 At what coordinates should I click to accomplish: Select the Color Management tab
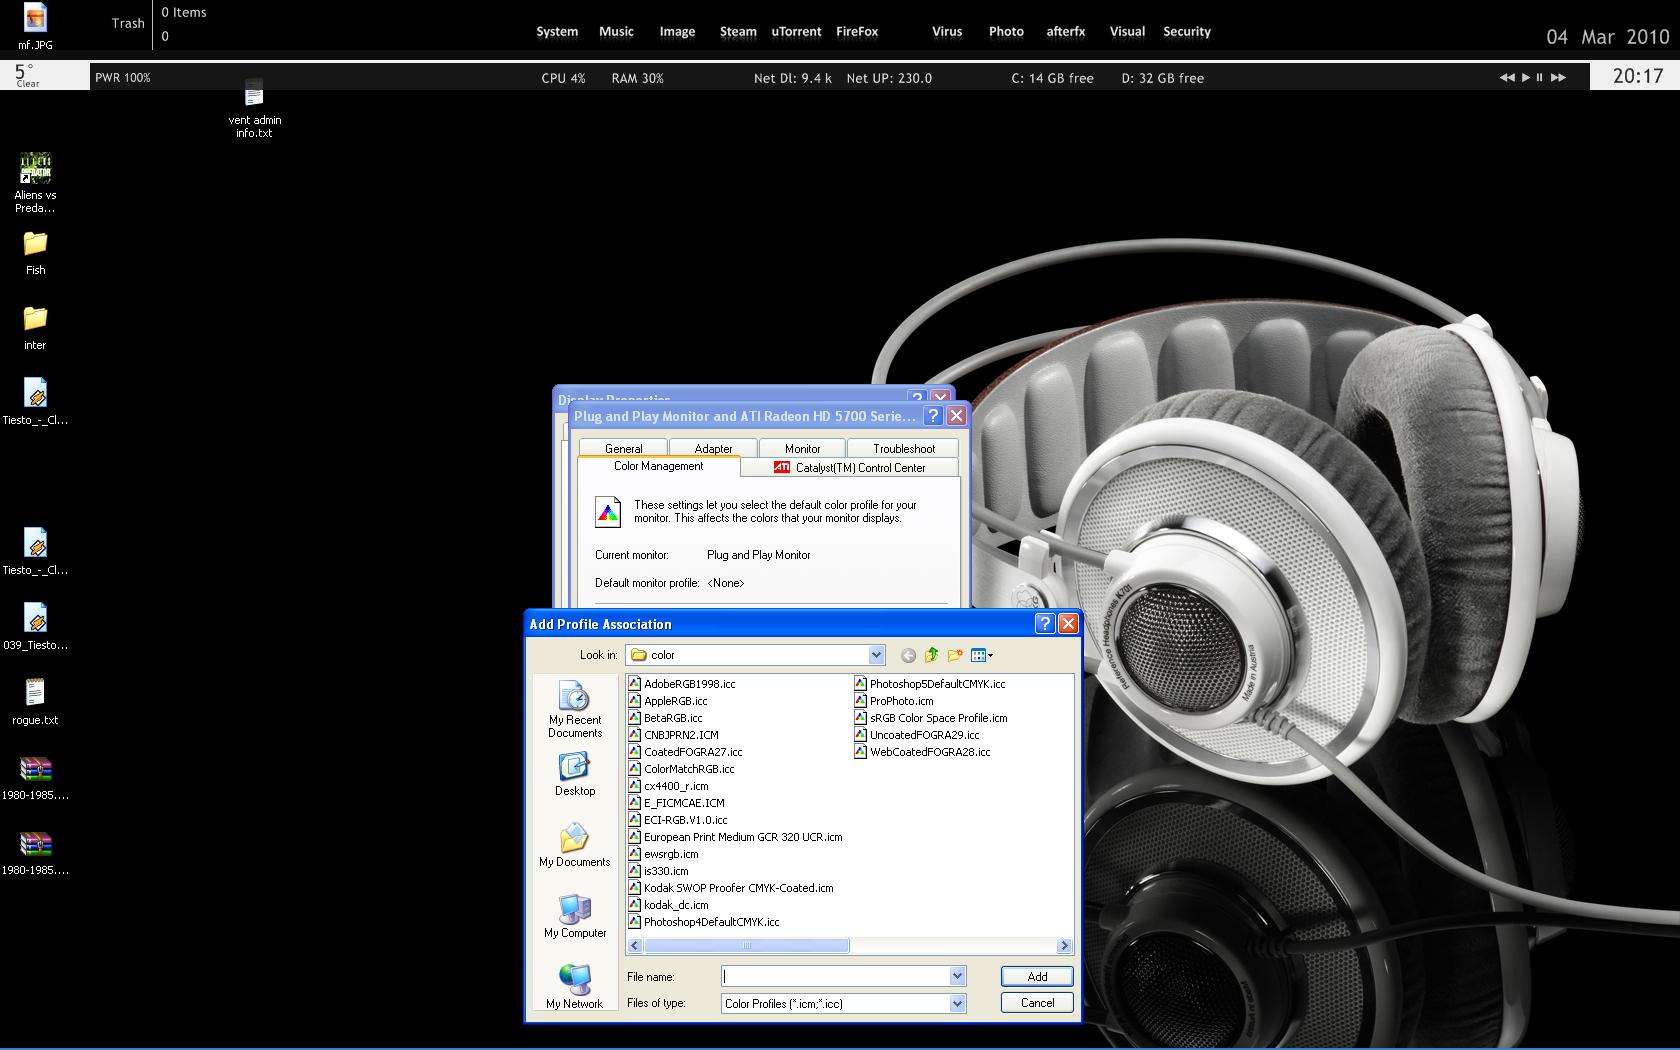(659, 466)
